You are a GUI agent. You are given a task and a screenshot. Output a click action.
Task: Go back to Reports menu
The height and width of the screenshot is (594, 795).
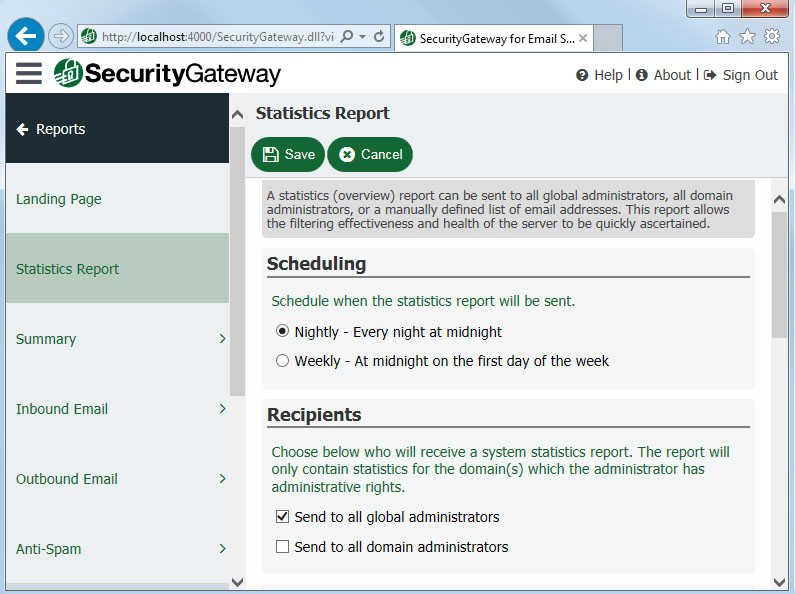point(117,128)
